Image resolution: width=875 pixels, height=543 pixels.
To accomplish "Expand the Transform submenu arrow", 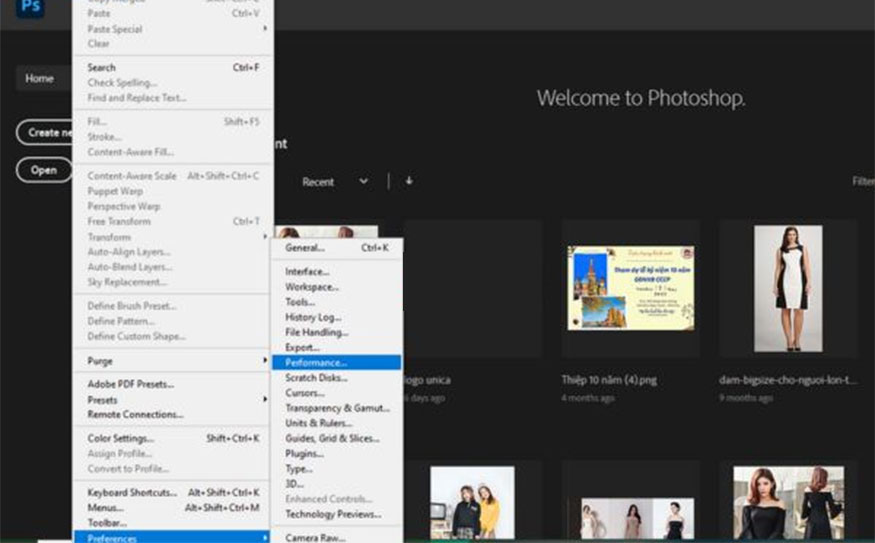I will tap(265, 237).
